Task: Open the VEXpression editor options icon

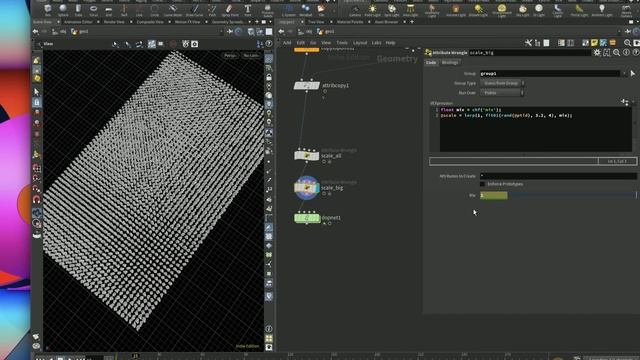Action: [x=624, y=102]
